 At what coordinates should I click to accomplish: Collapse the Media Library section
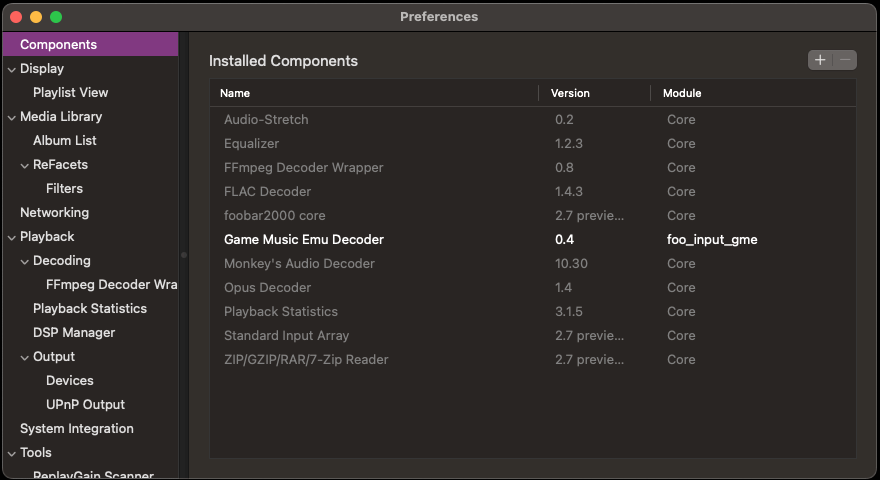(x=11, y=117)
